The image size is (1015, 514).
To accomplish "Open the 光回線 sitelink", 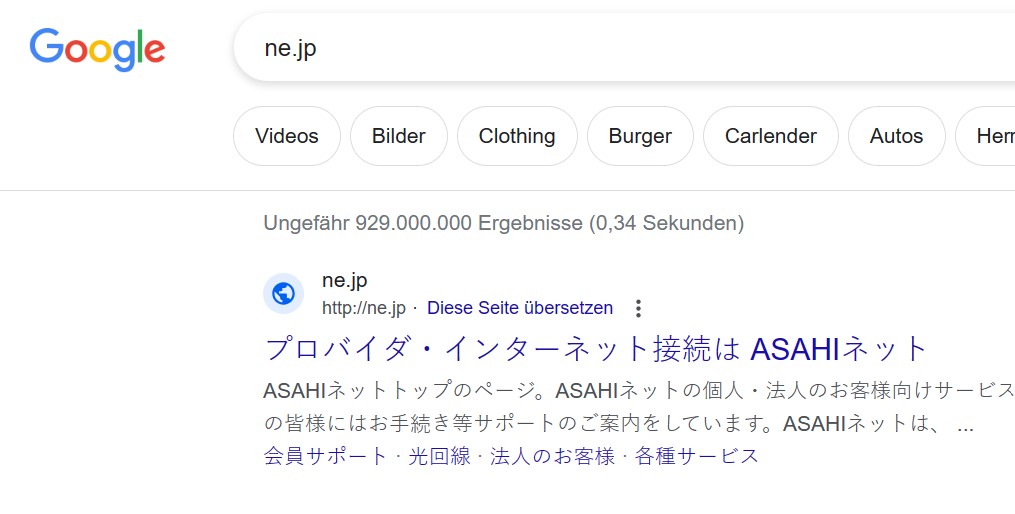I will [440, 456].
